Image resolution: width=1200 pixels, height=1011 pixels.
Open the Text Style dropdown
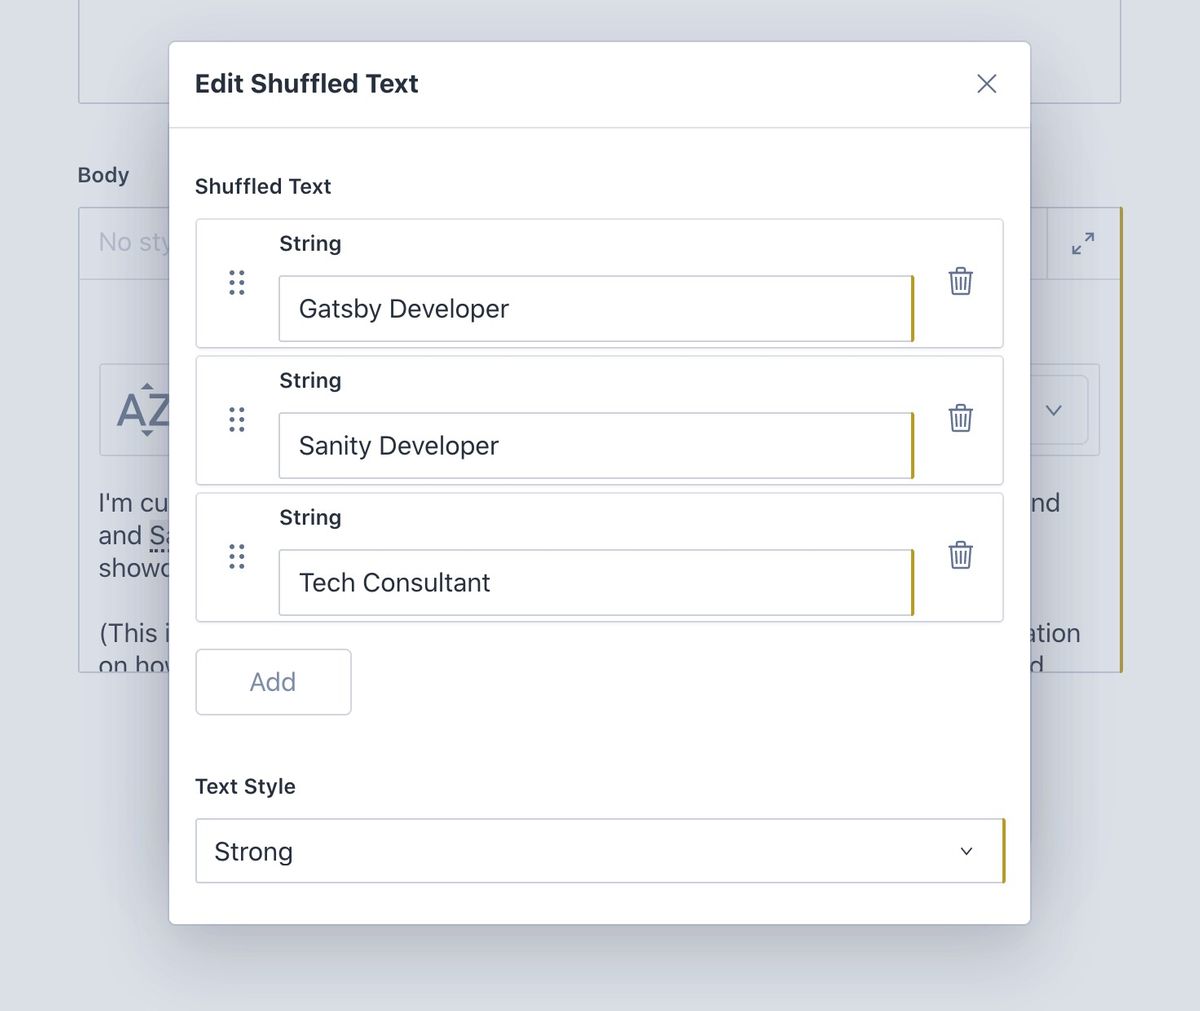(598, 851)
